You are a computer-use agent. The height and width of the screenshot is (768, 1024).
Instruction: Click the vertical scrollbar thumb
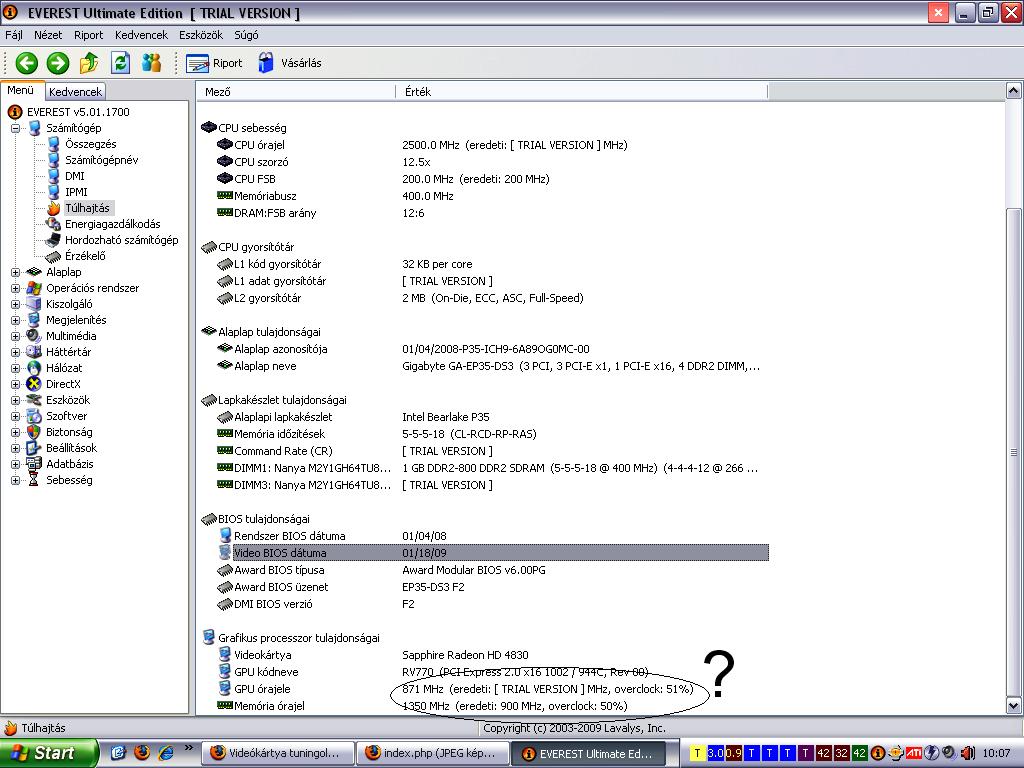point(1013,453)
